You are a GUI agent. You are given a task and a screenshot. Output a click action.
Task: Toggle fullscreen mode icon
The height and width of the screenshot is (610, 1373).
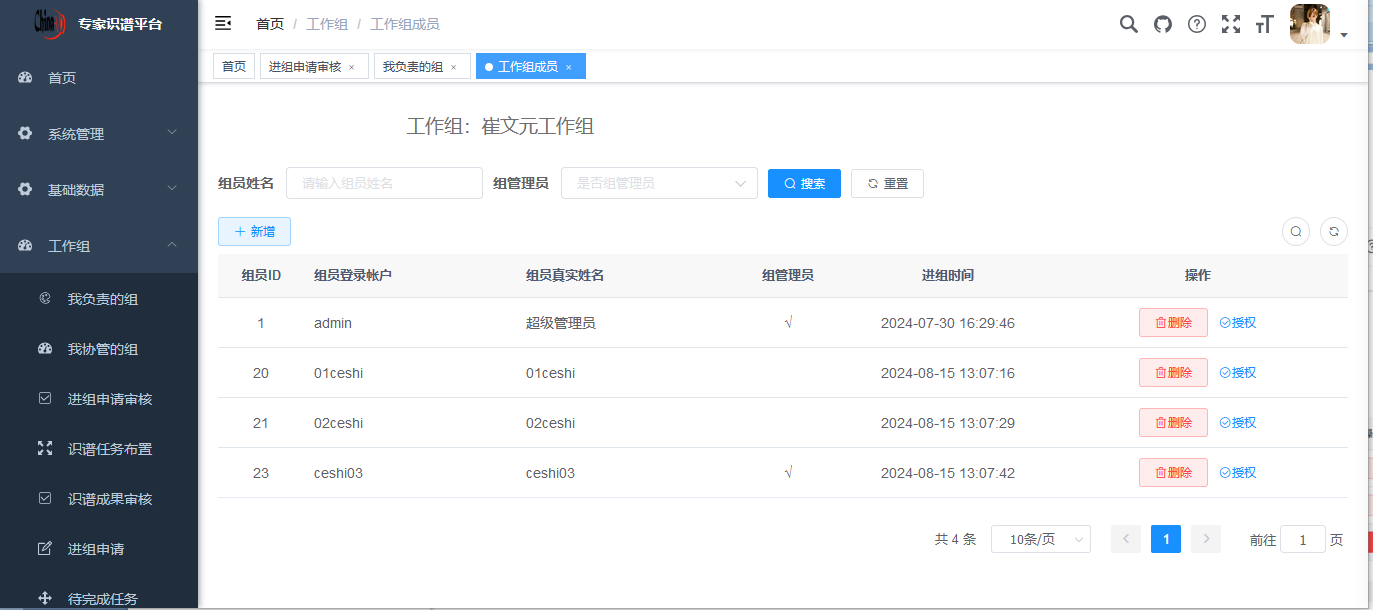pyautogui.click(x=1231, y=24)
